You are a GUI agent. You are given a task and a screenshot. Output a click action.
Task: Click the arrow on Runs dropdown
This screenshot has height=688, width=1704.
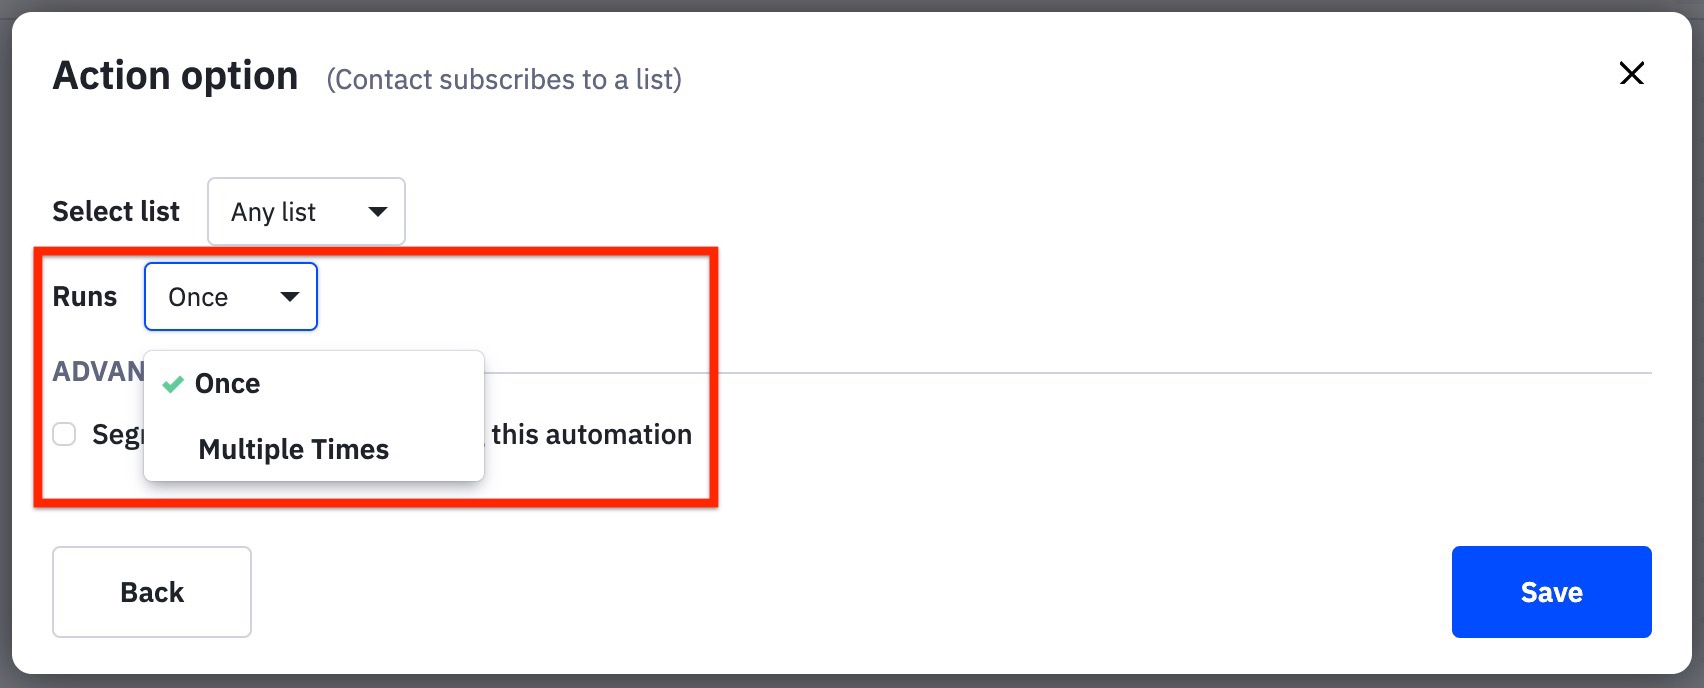tap(290, 296)
